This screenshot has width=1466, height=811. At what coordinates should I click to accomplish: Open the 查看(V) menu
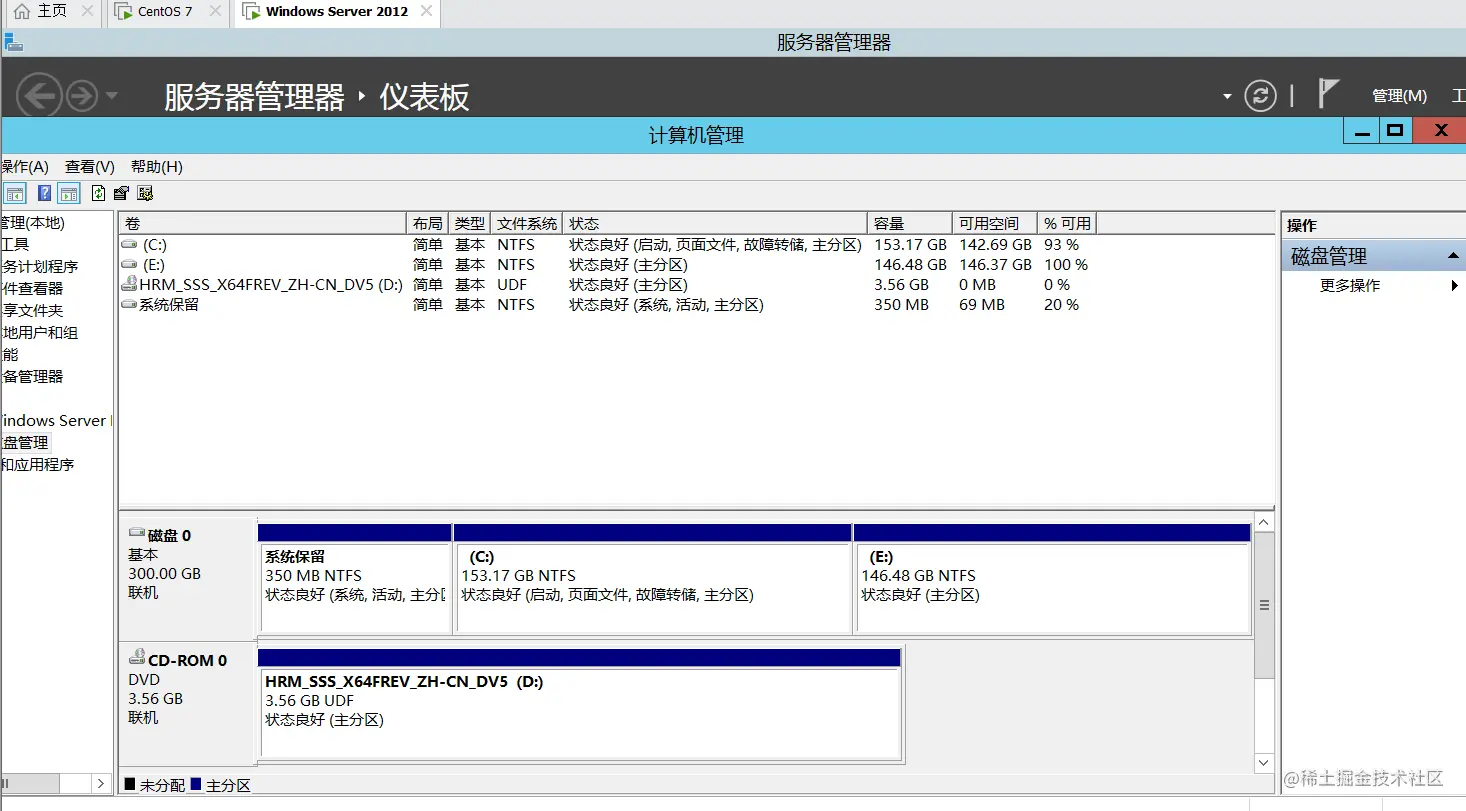(90, 167)
